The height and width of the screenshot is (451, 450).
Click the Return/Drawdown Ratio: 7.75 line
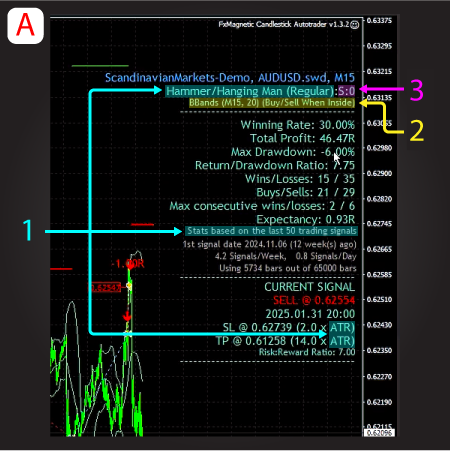tap(275, 165)
